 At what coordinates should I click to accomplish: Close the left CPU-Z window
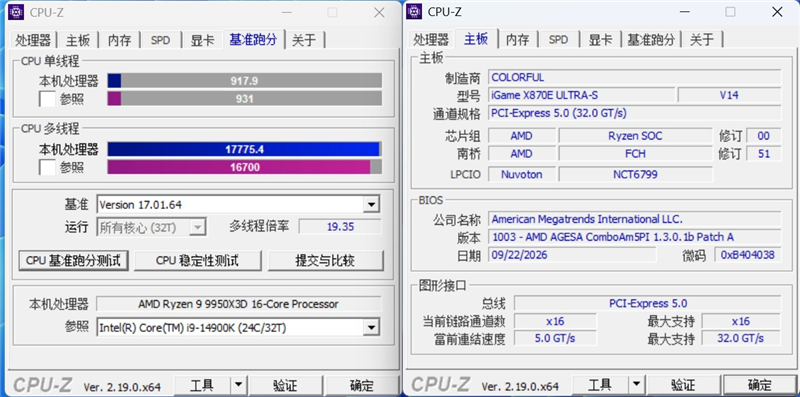[379, 12]
